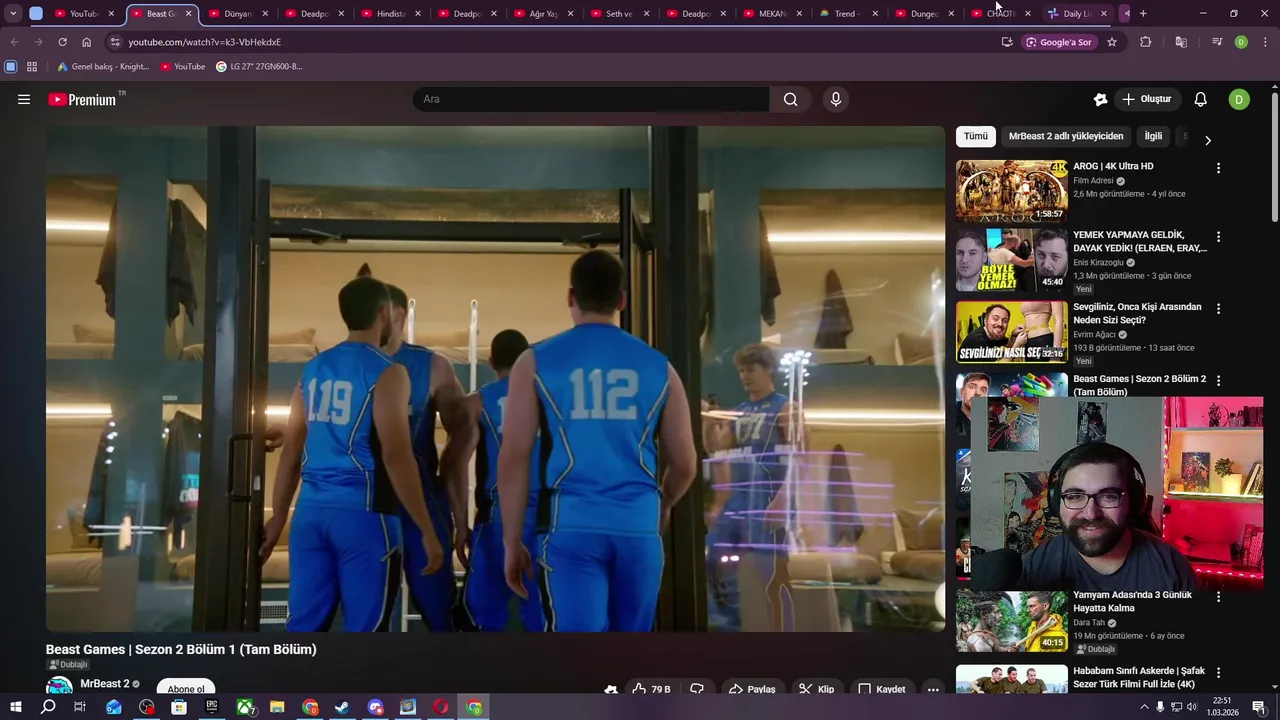Open options for Yemek Yapmaya Geldik video
This screenshot has width=1280, height=720.
(x=1218, y=237)
